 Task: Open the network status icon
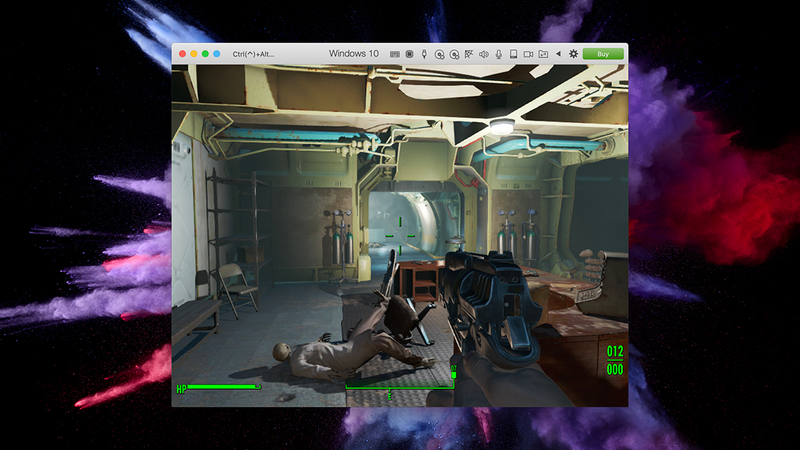point(468,54)
